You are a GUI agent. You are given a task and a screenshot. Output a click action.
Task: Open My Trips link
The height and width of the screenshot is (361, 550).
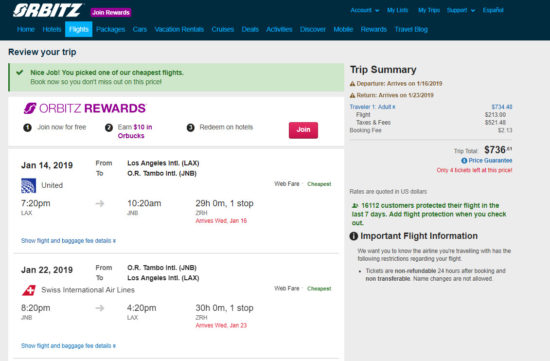[429, 10]
